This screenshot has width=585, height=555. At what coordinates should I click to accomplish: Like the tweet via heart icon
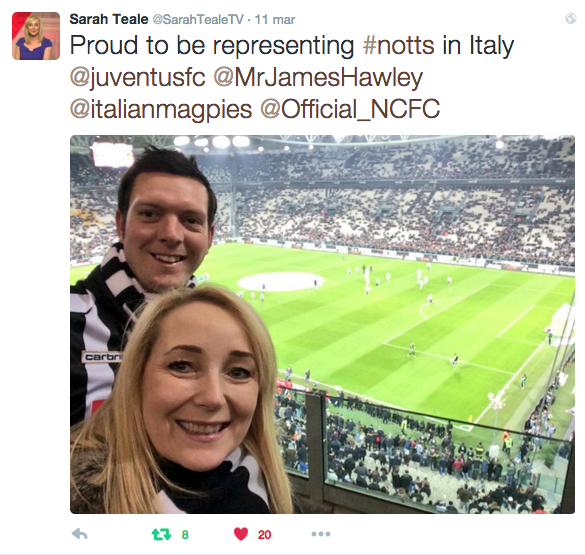241,534
